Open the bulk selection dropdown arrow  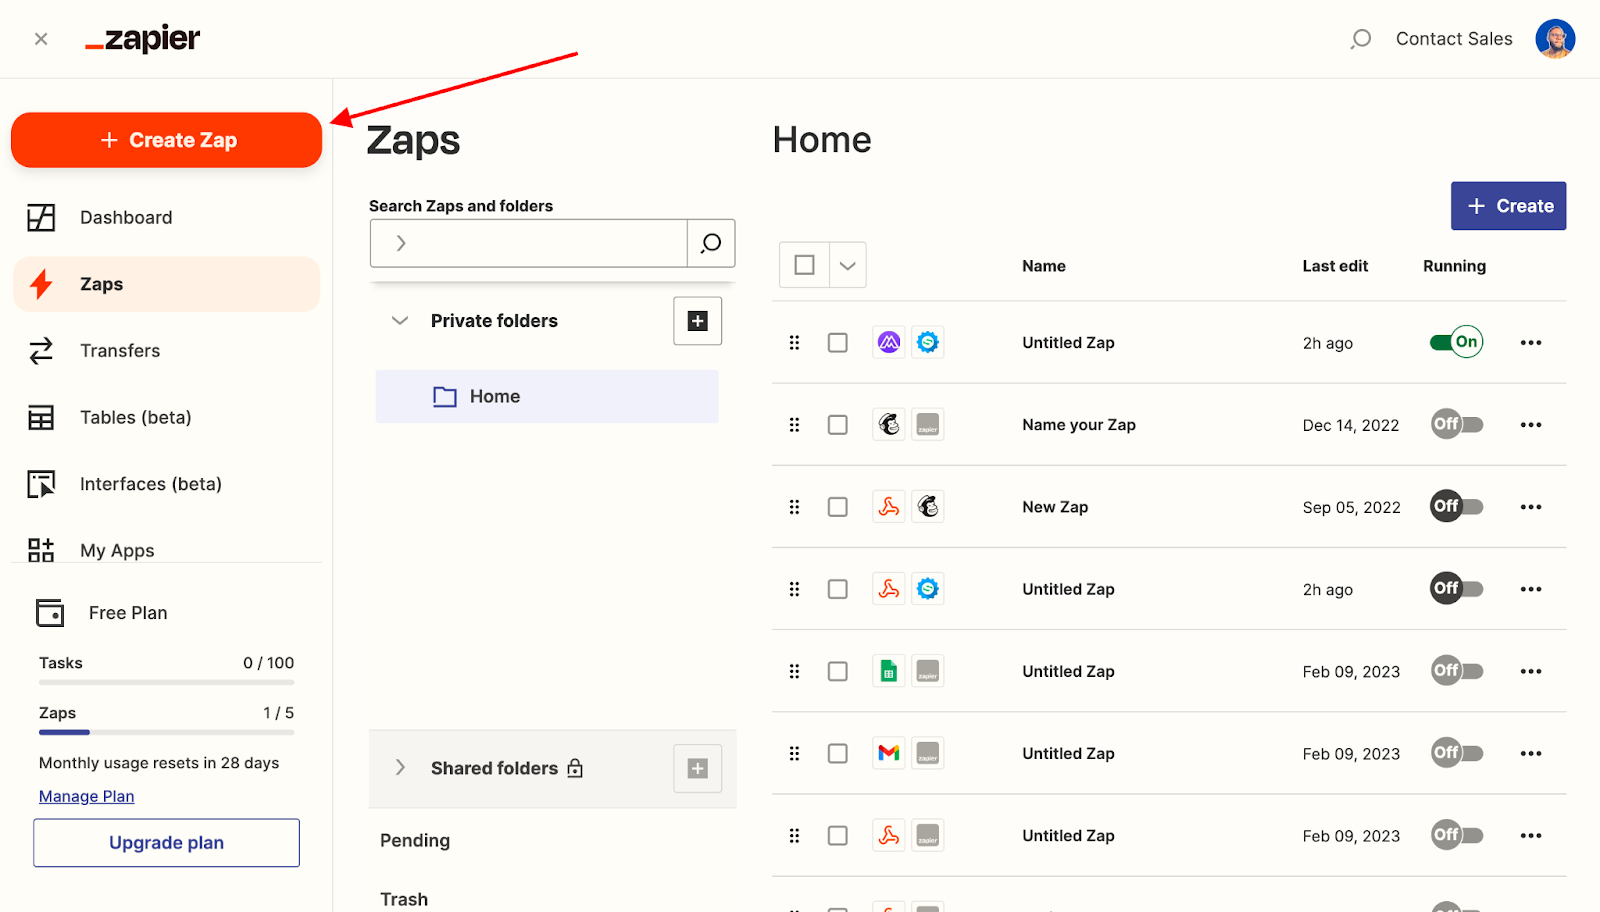(848, 265)
